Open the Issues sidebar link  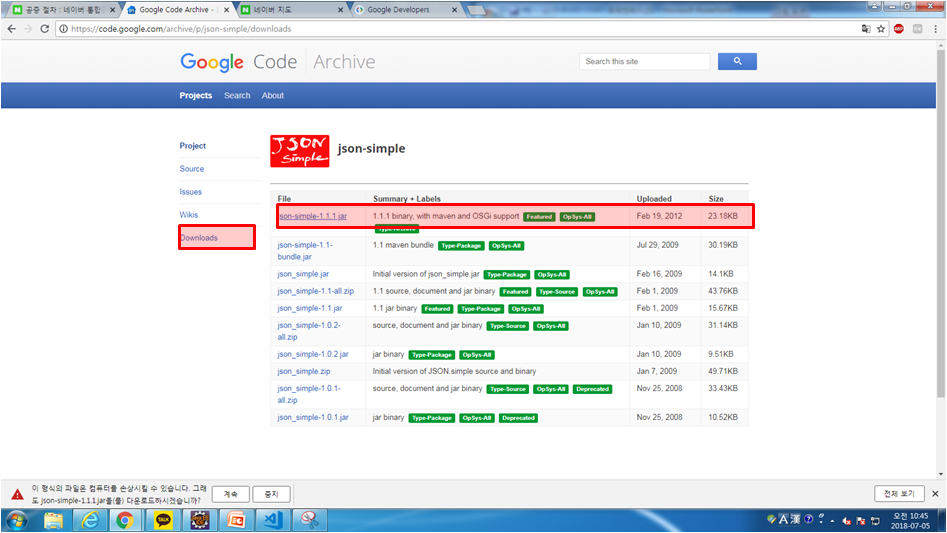pos(190,191)
